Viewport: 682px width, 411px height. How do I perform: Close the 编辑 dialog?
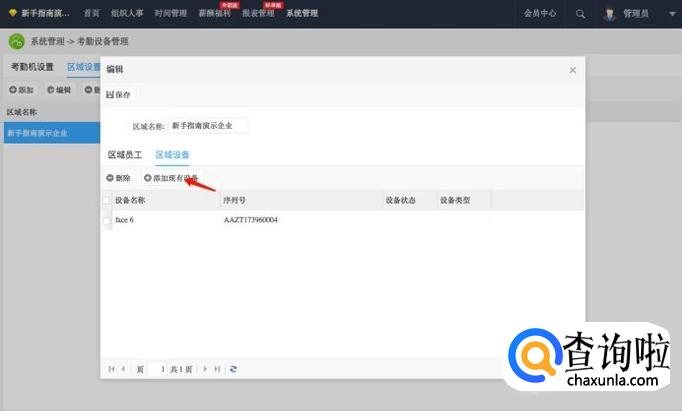pyautogui.click(x=572, y=70)
